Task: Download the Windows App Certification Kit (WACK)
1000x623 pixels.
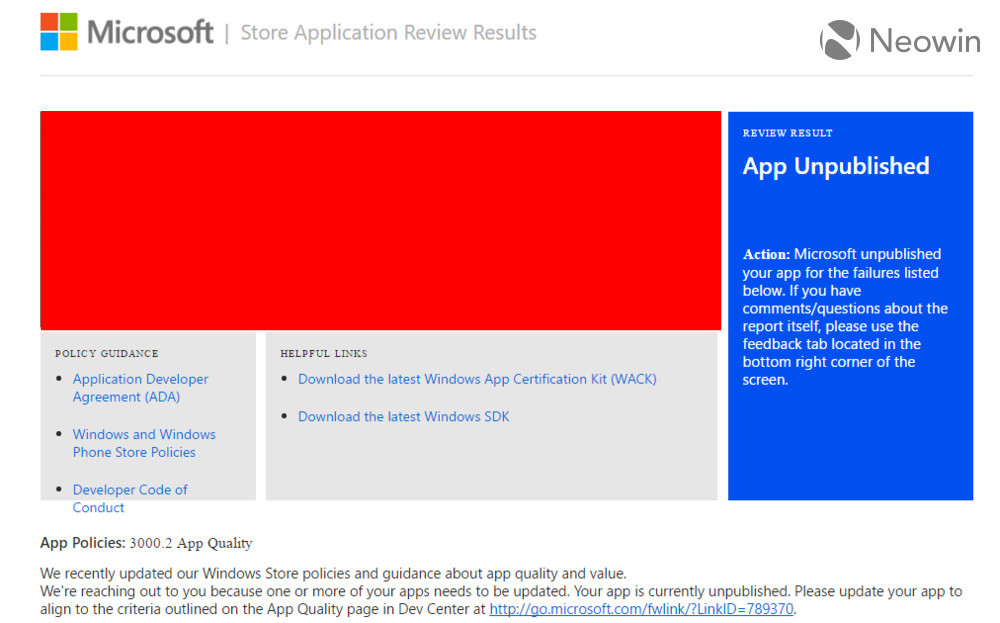Action: click(x=477, y=379)
